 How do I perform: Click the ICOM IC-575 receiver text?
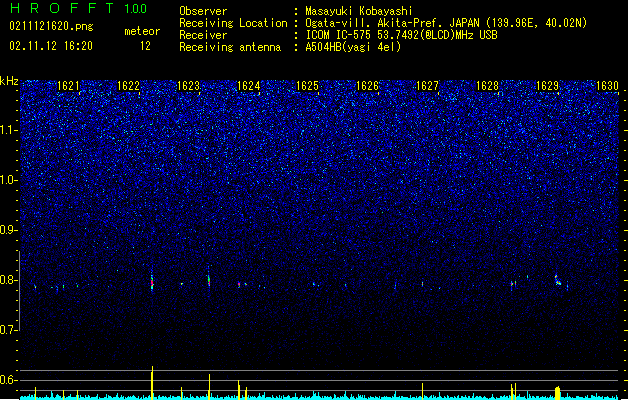point(401,35)
